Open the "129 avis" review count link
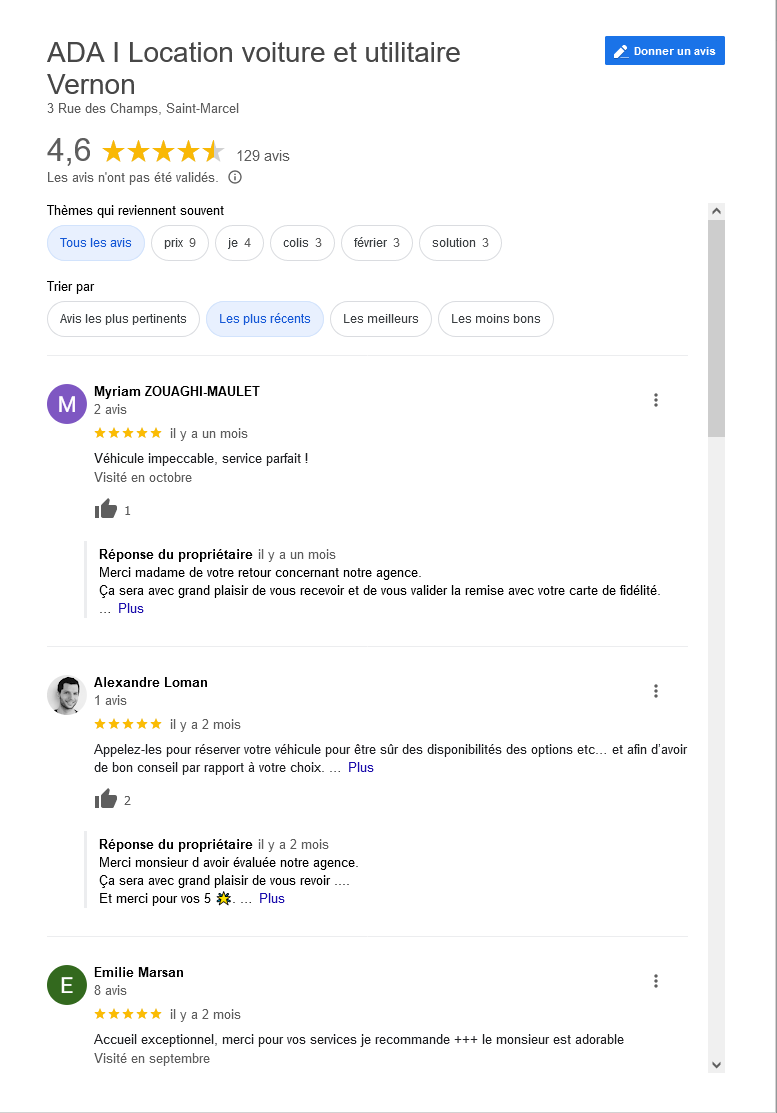The width and height of the screenshot is (777, 1113). (x=263, y=156)
